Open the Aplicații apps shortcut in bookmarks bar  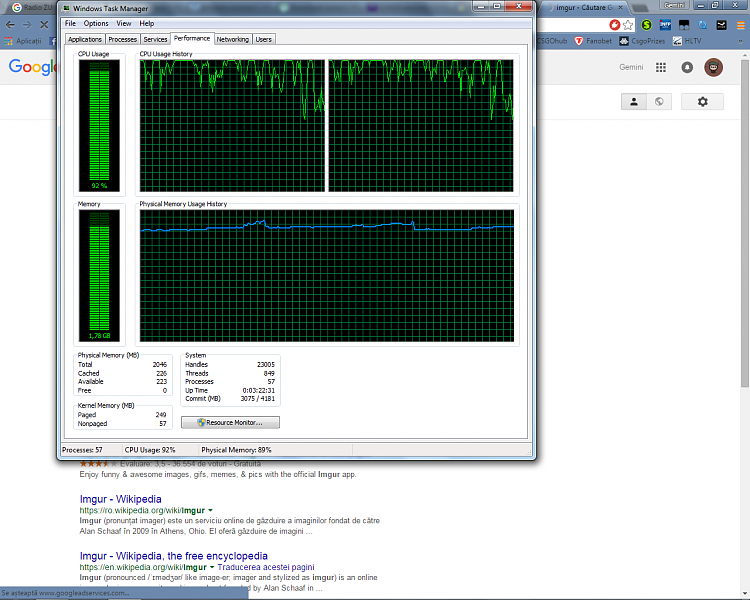point(23,41)
